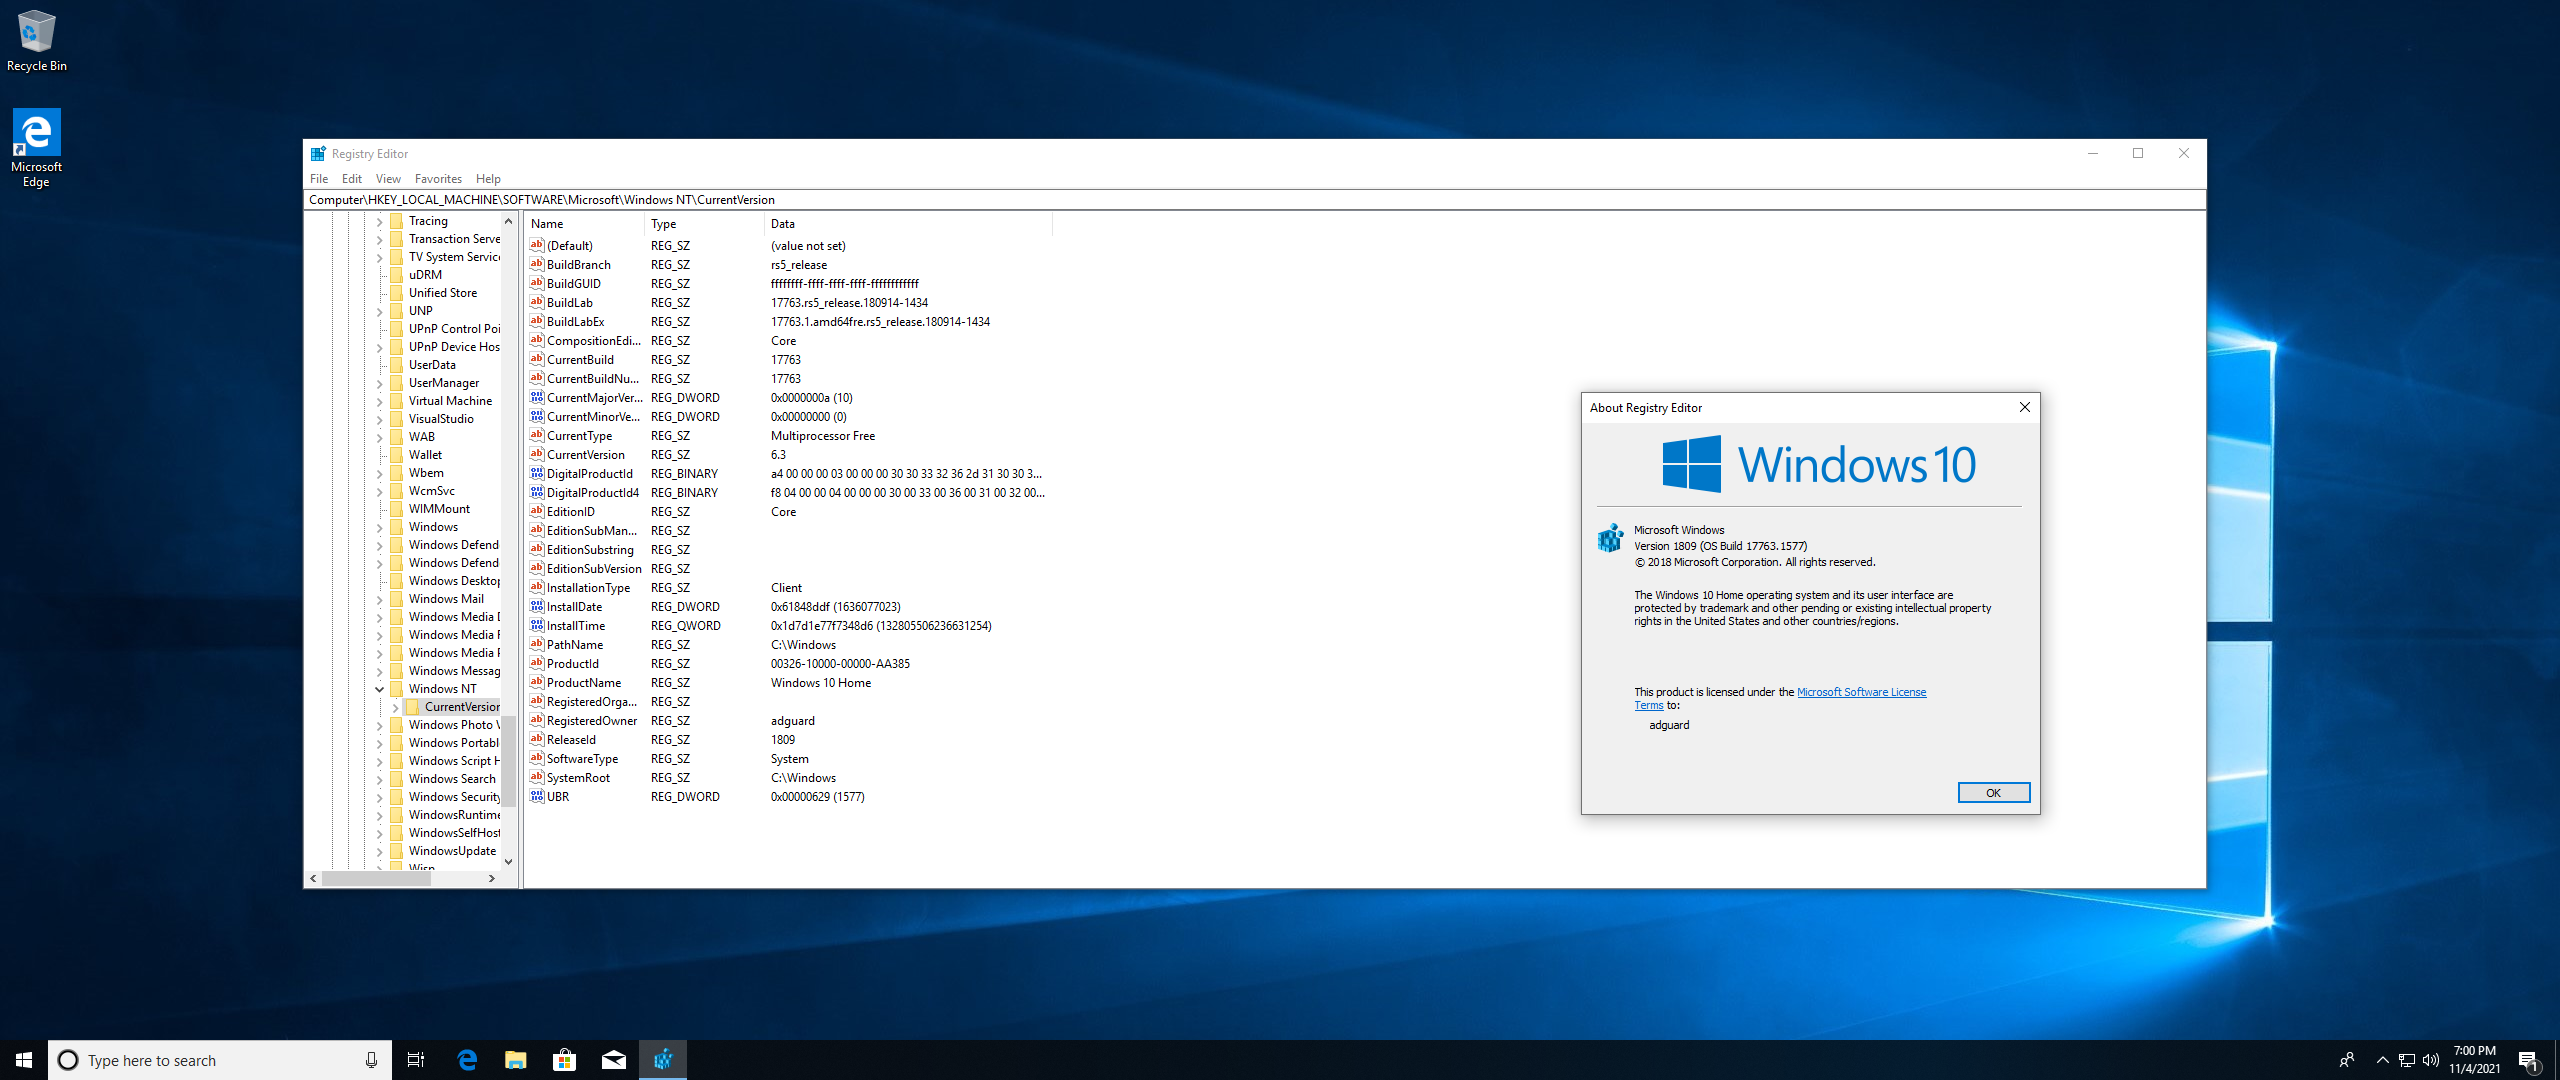Click the tree vertical scrollbar down arrow

tap(509, 861)
